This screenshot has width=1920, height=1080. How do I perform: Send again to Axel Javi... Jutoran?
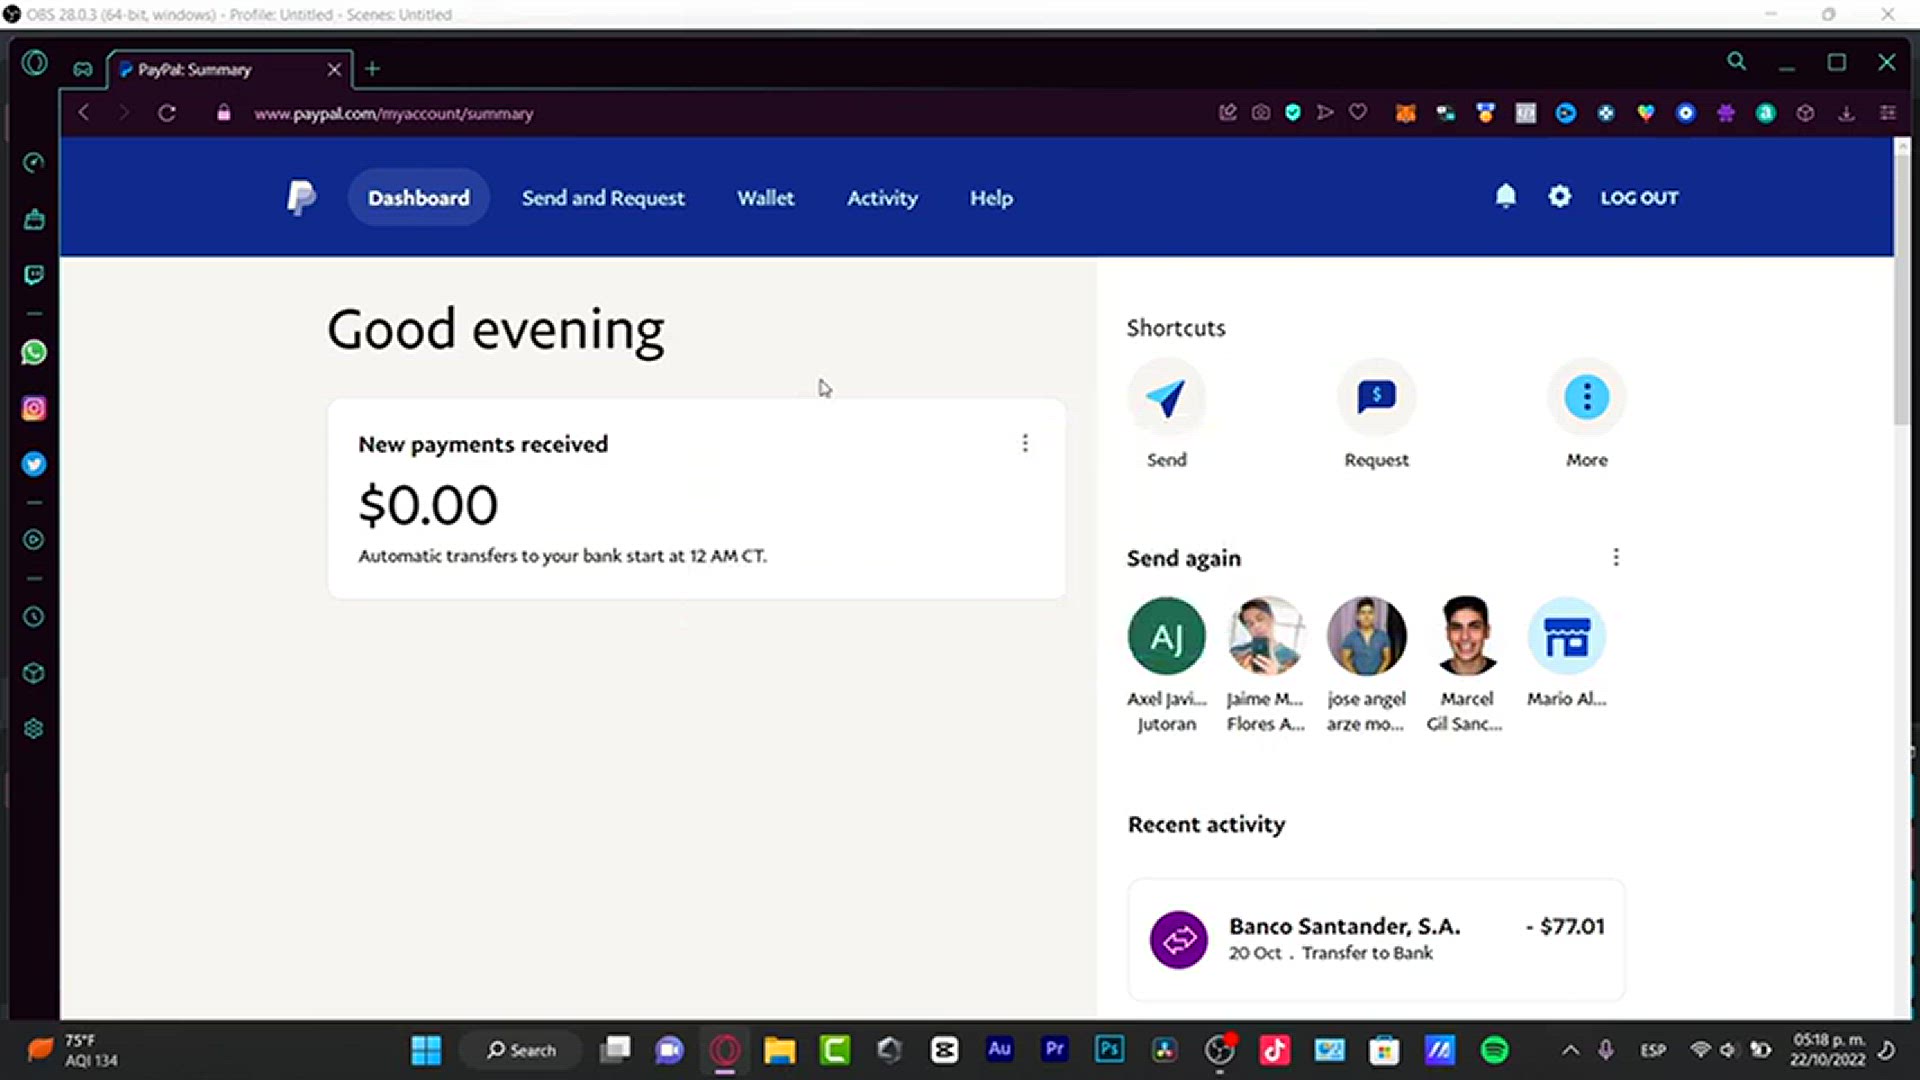coord(1166,664)
